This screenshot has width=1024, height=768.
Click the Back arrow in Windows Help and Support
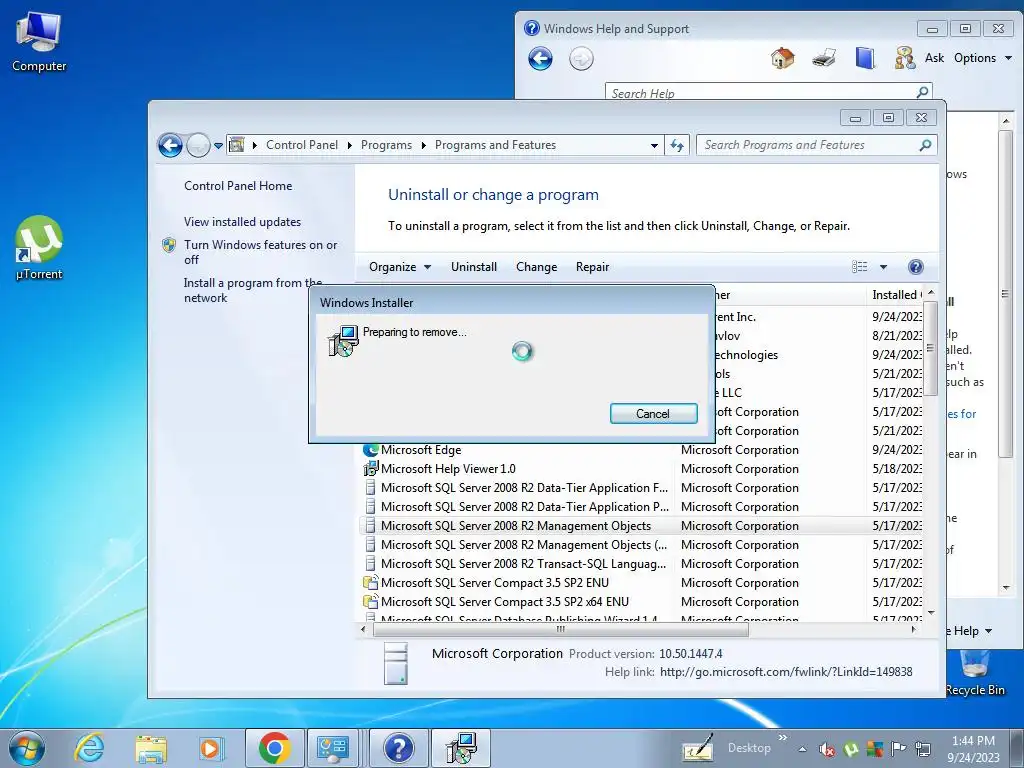[540, 59]
